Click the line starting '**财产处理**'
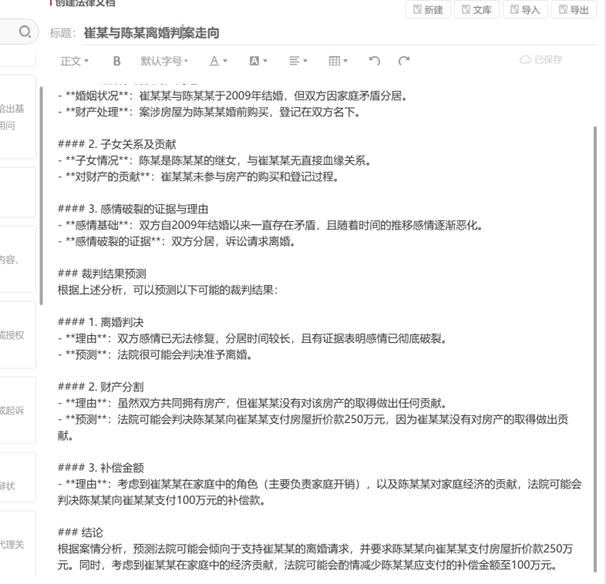The image size is (606, 584). click(x=209, y=112)
